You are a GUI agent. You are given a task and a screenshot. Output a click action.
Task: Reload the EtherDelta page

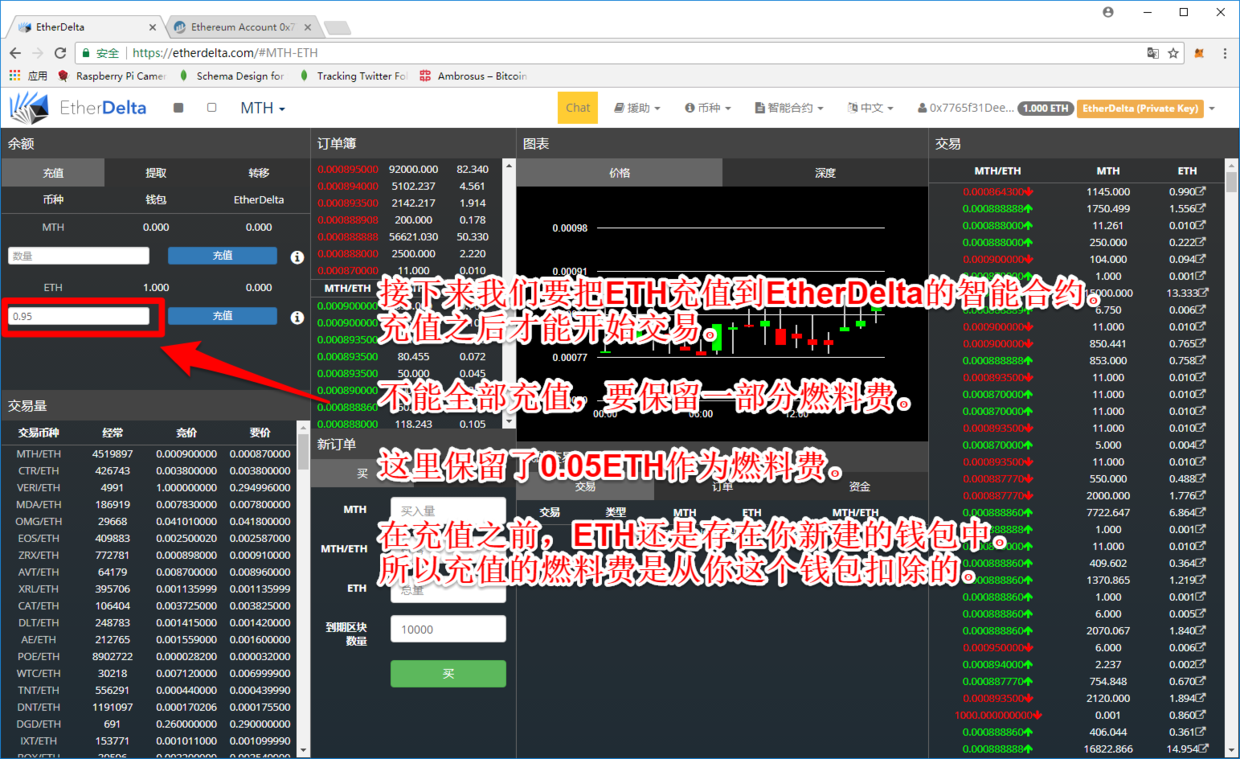pos(60,53)
